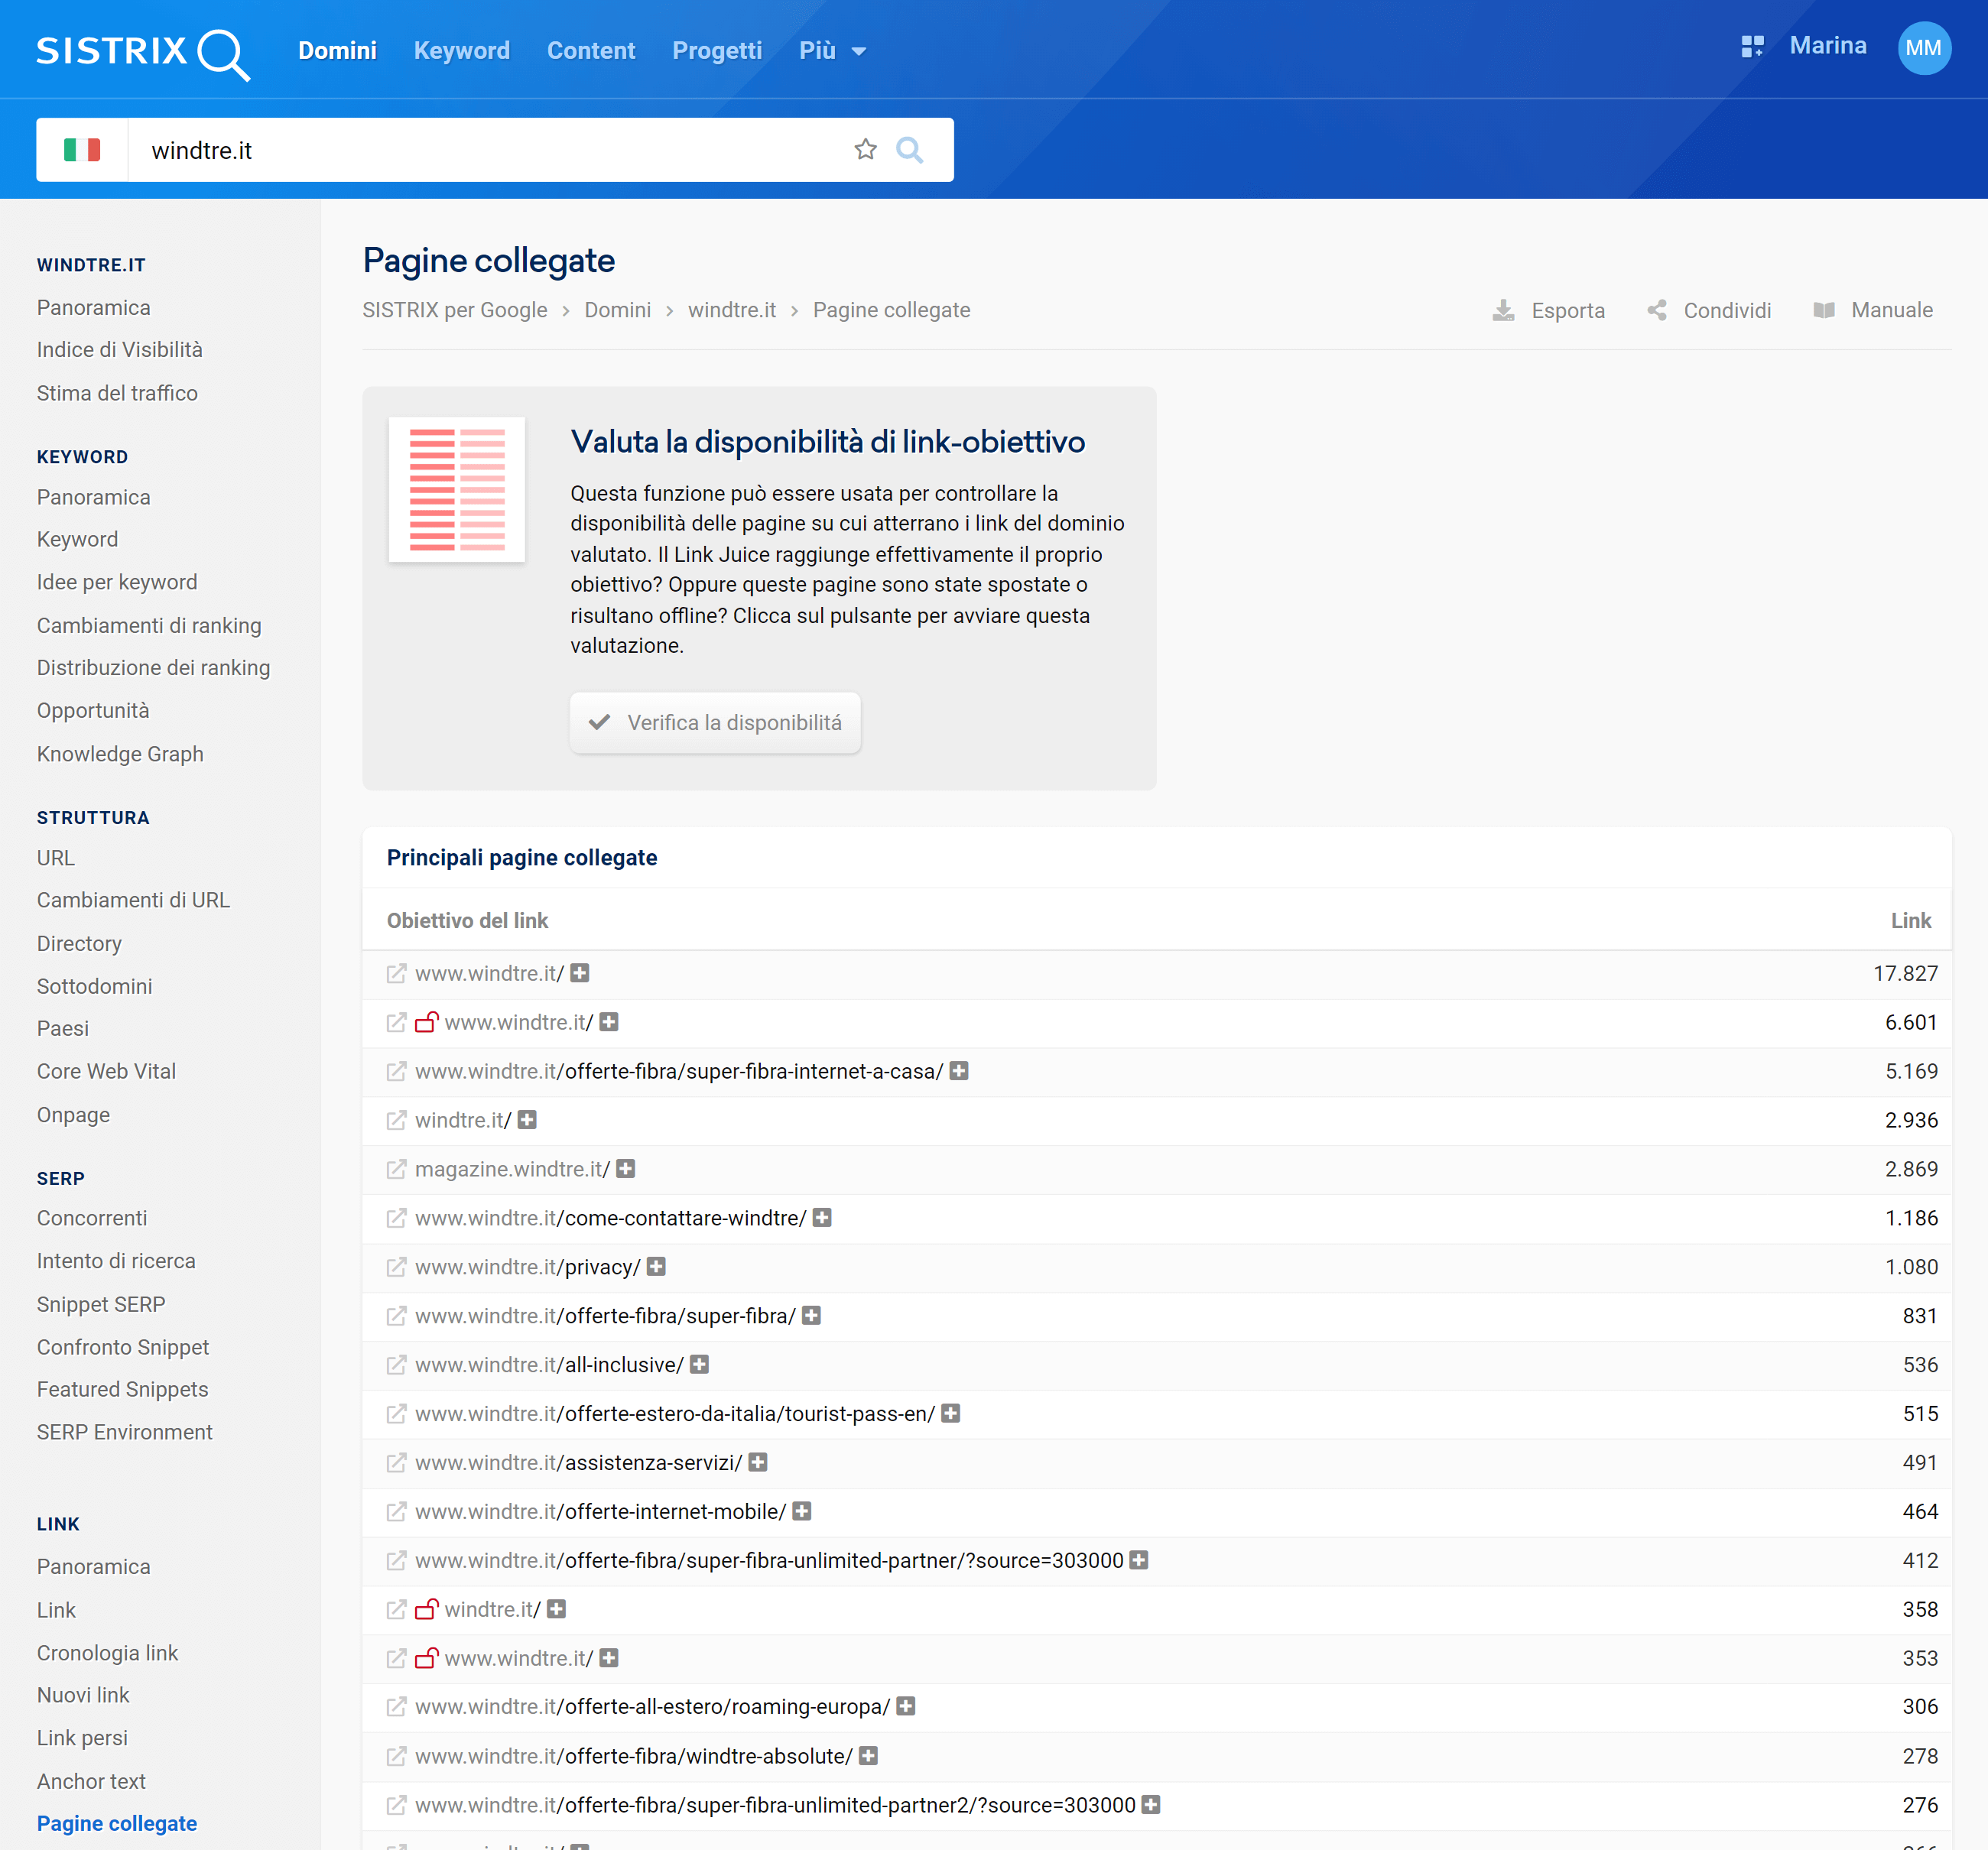Click SISTRIX per Google breadcrumb
This screenshot has width=1988, height=1850.
[455, 311]
